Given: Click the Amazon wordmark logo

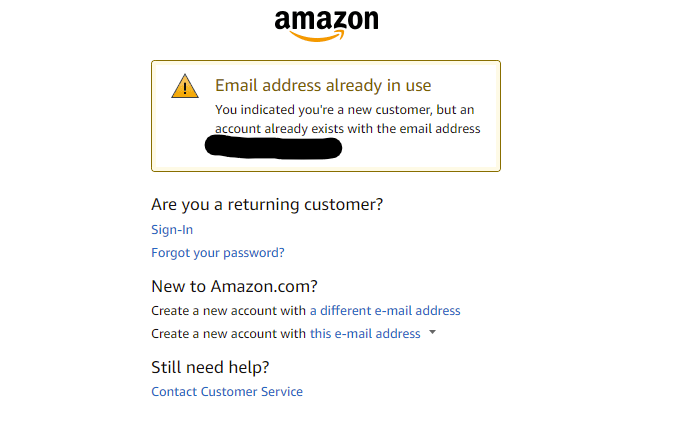Looking at the screenshot, I should (x=326, y=20).
